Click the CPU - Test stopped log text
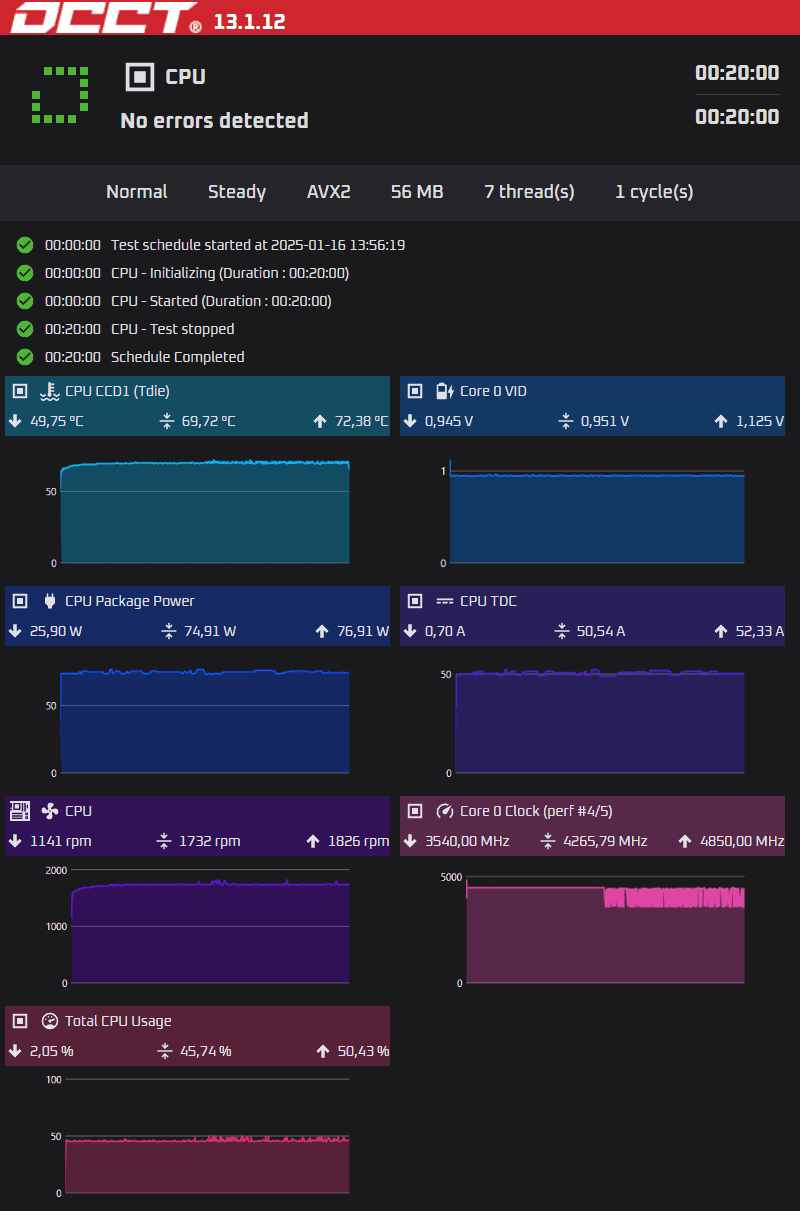The image size is (800, 1211). pos(173,329)
